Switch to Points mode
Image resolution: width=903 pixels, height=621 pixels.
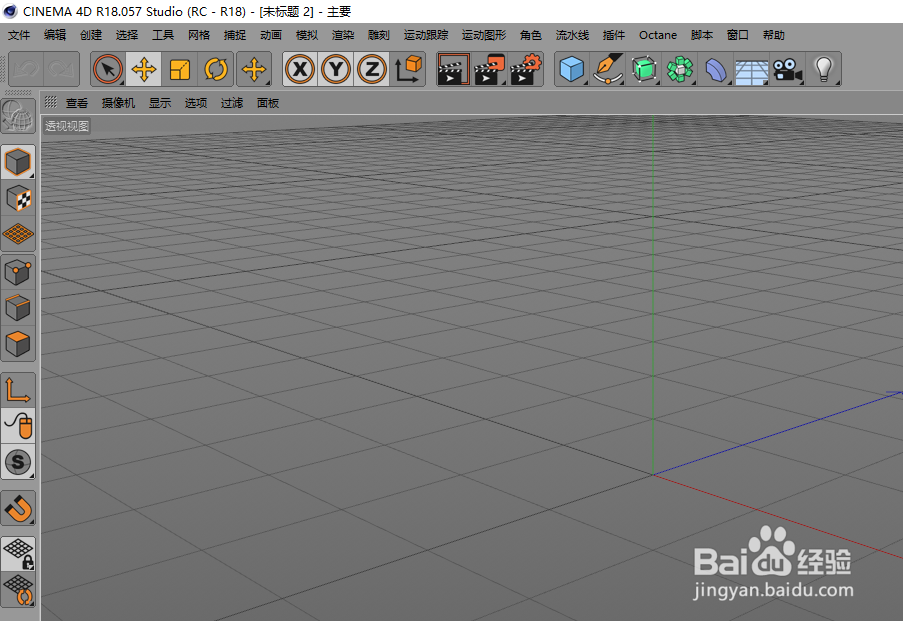[x=18, y=272]
